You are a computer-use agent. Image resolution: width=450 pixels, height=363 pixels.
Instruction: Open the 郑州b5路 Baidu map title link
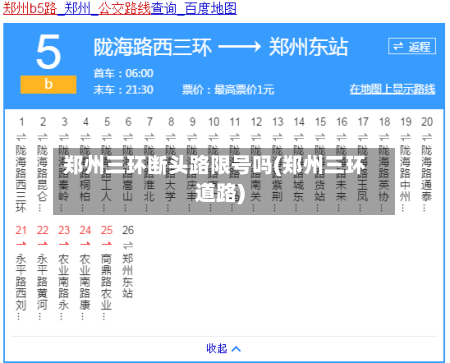point(120,8)
